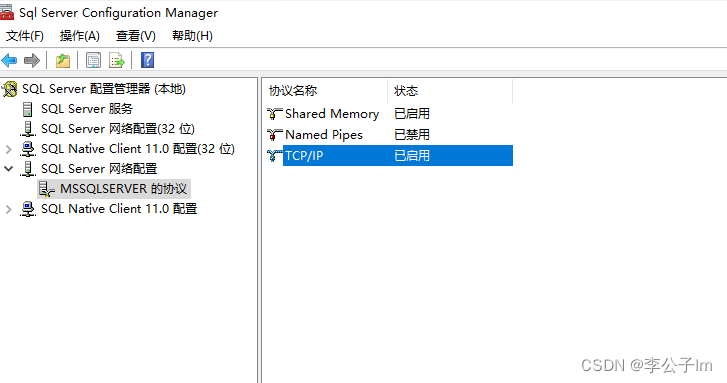Image resolution: width=727 pixels, height=383 pixels.
Task: Click the Shared Memory protocol icon
Action: click(274, 114)
